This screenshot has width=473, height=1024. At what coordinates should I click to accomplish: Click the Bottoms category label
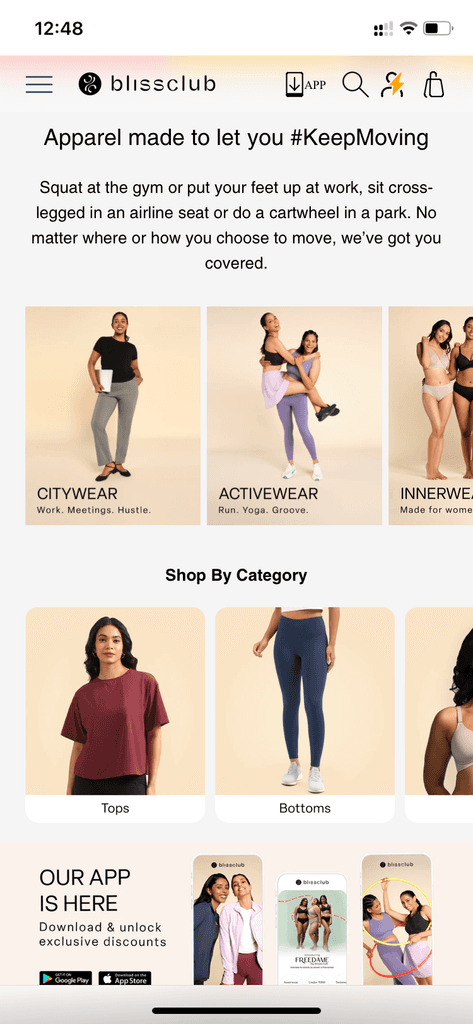click(x=305, y=808)
